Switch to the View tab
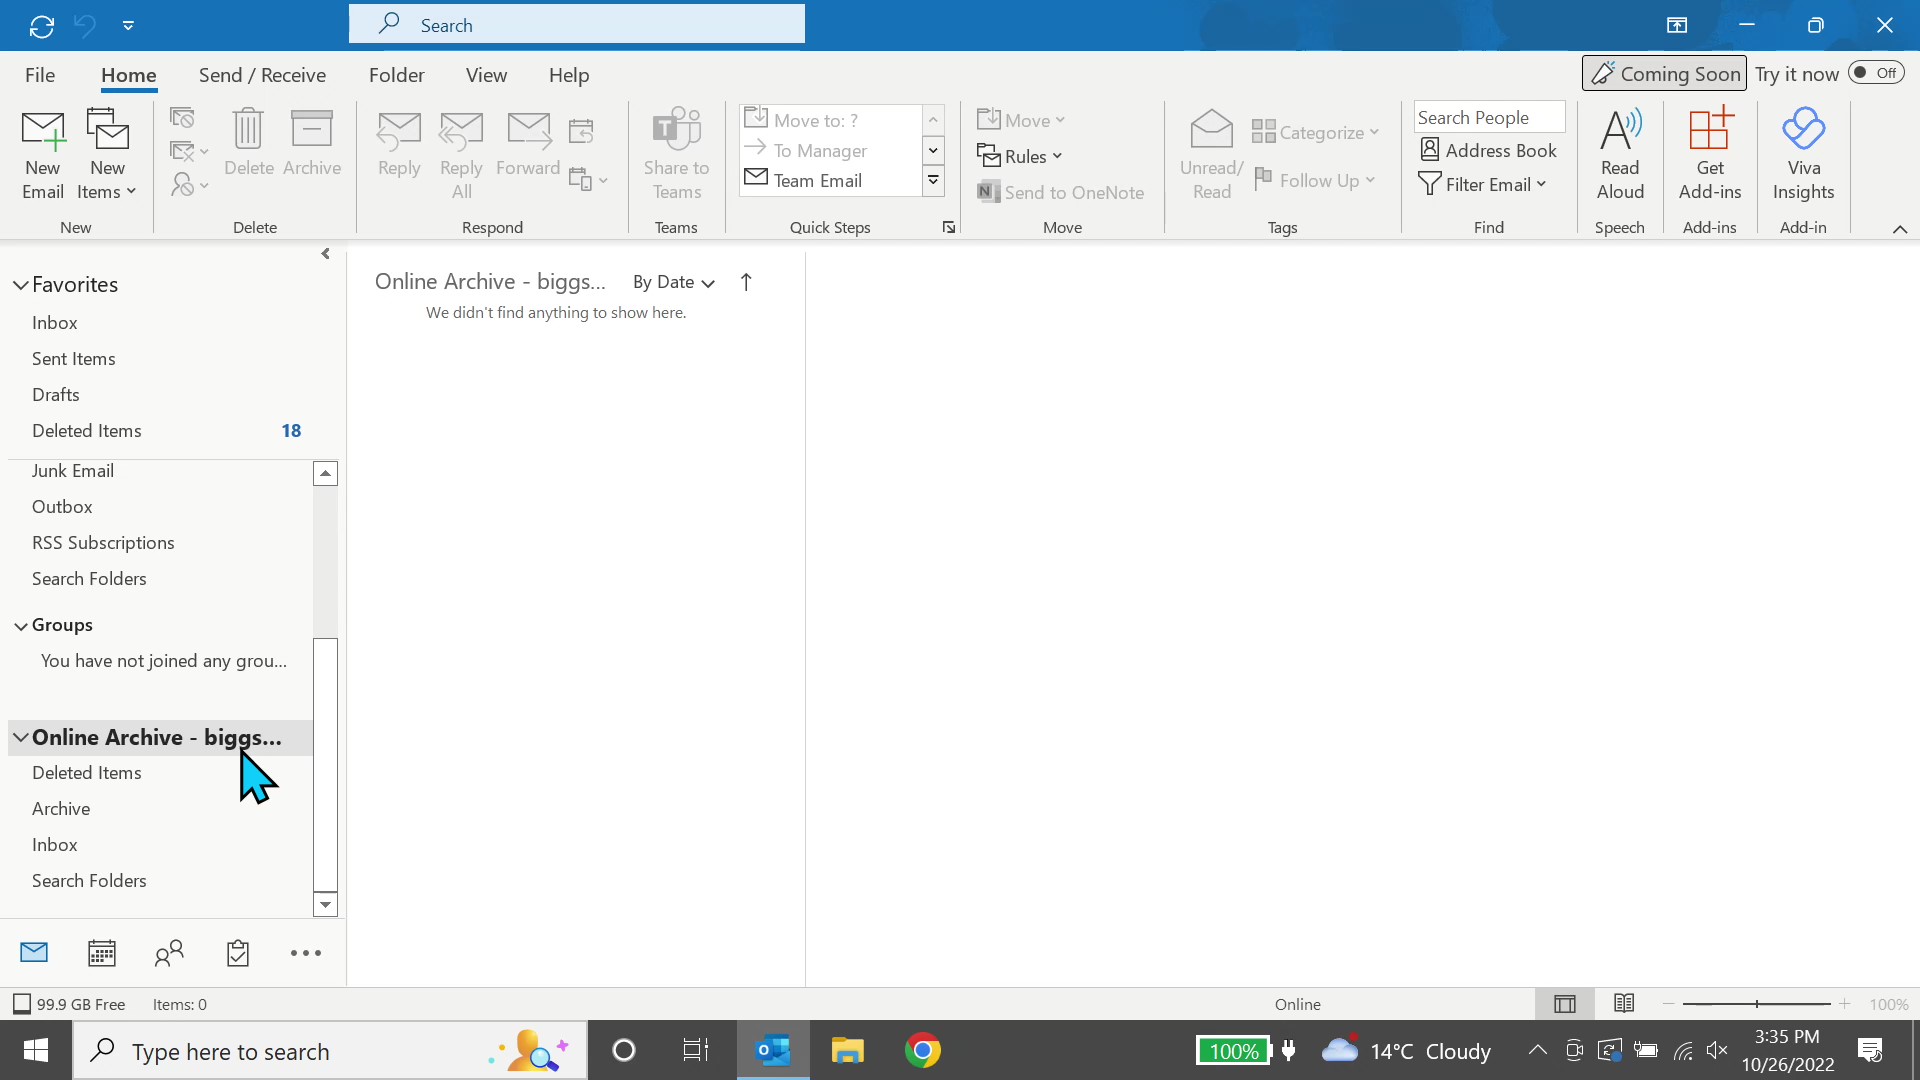The width and height of the screenshot is (1920, 1080). click(486, 74)
